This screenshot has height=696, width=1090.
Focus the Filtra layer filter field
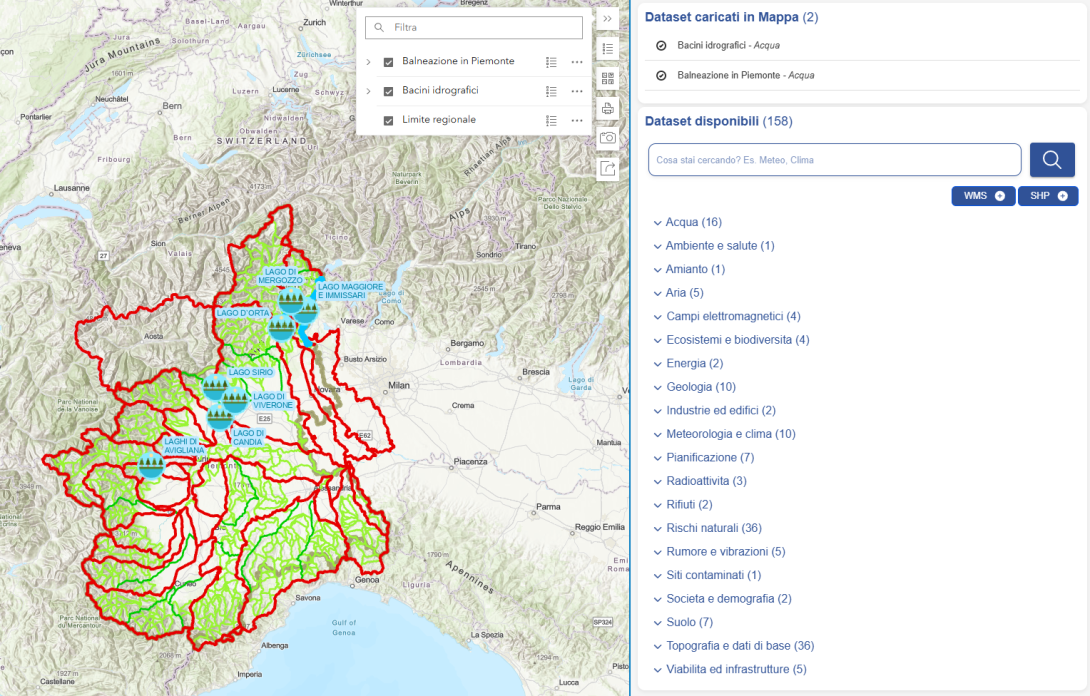474,27
